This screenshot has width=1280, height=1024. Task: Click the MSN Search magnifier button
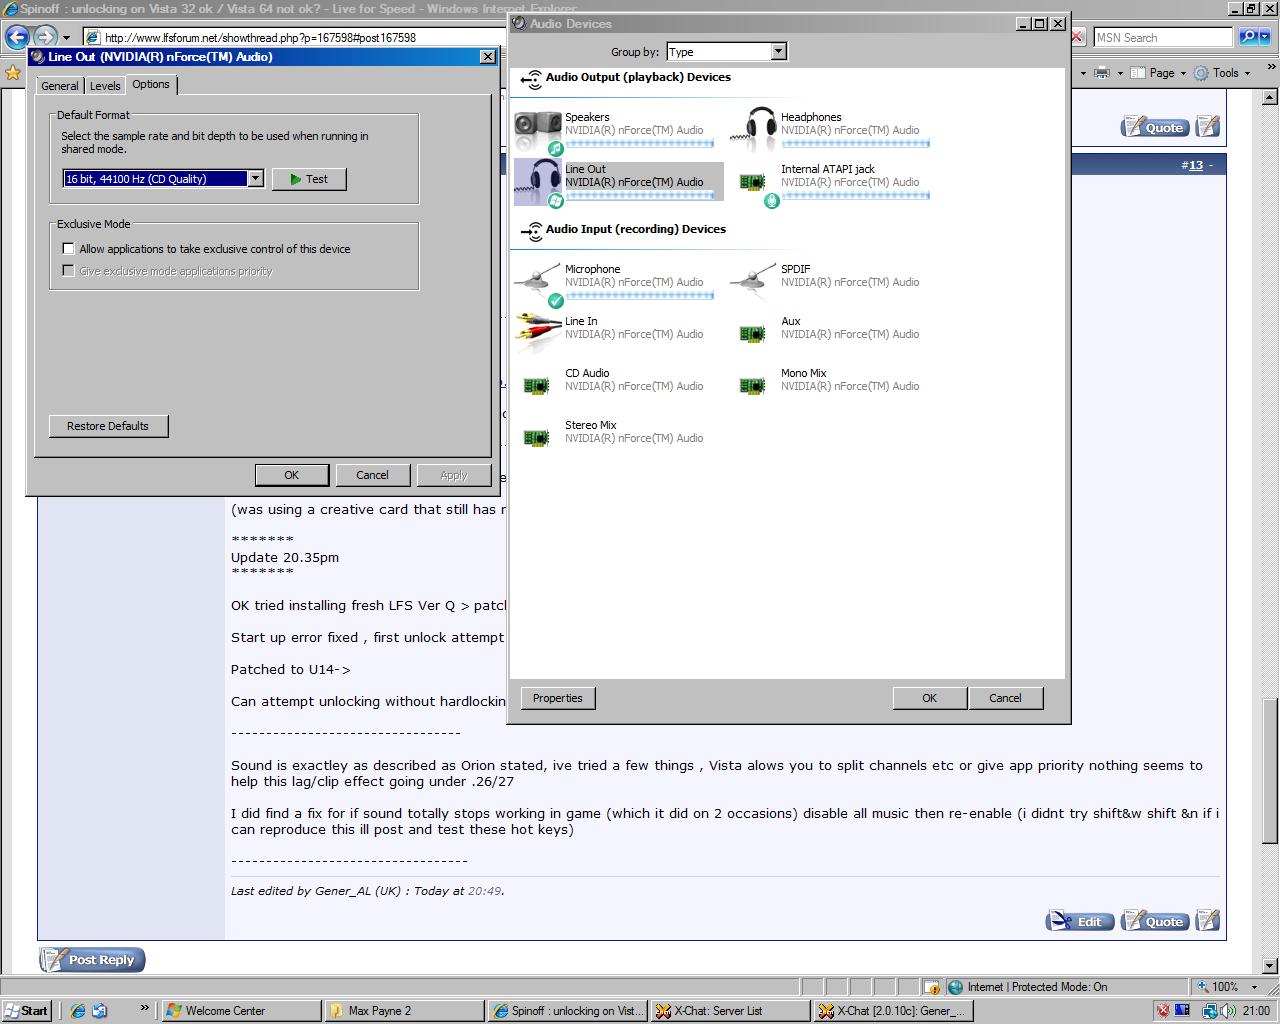pyautogui.click(x=1247, y=37)
